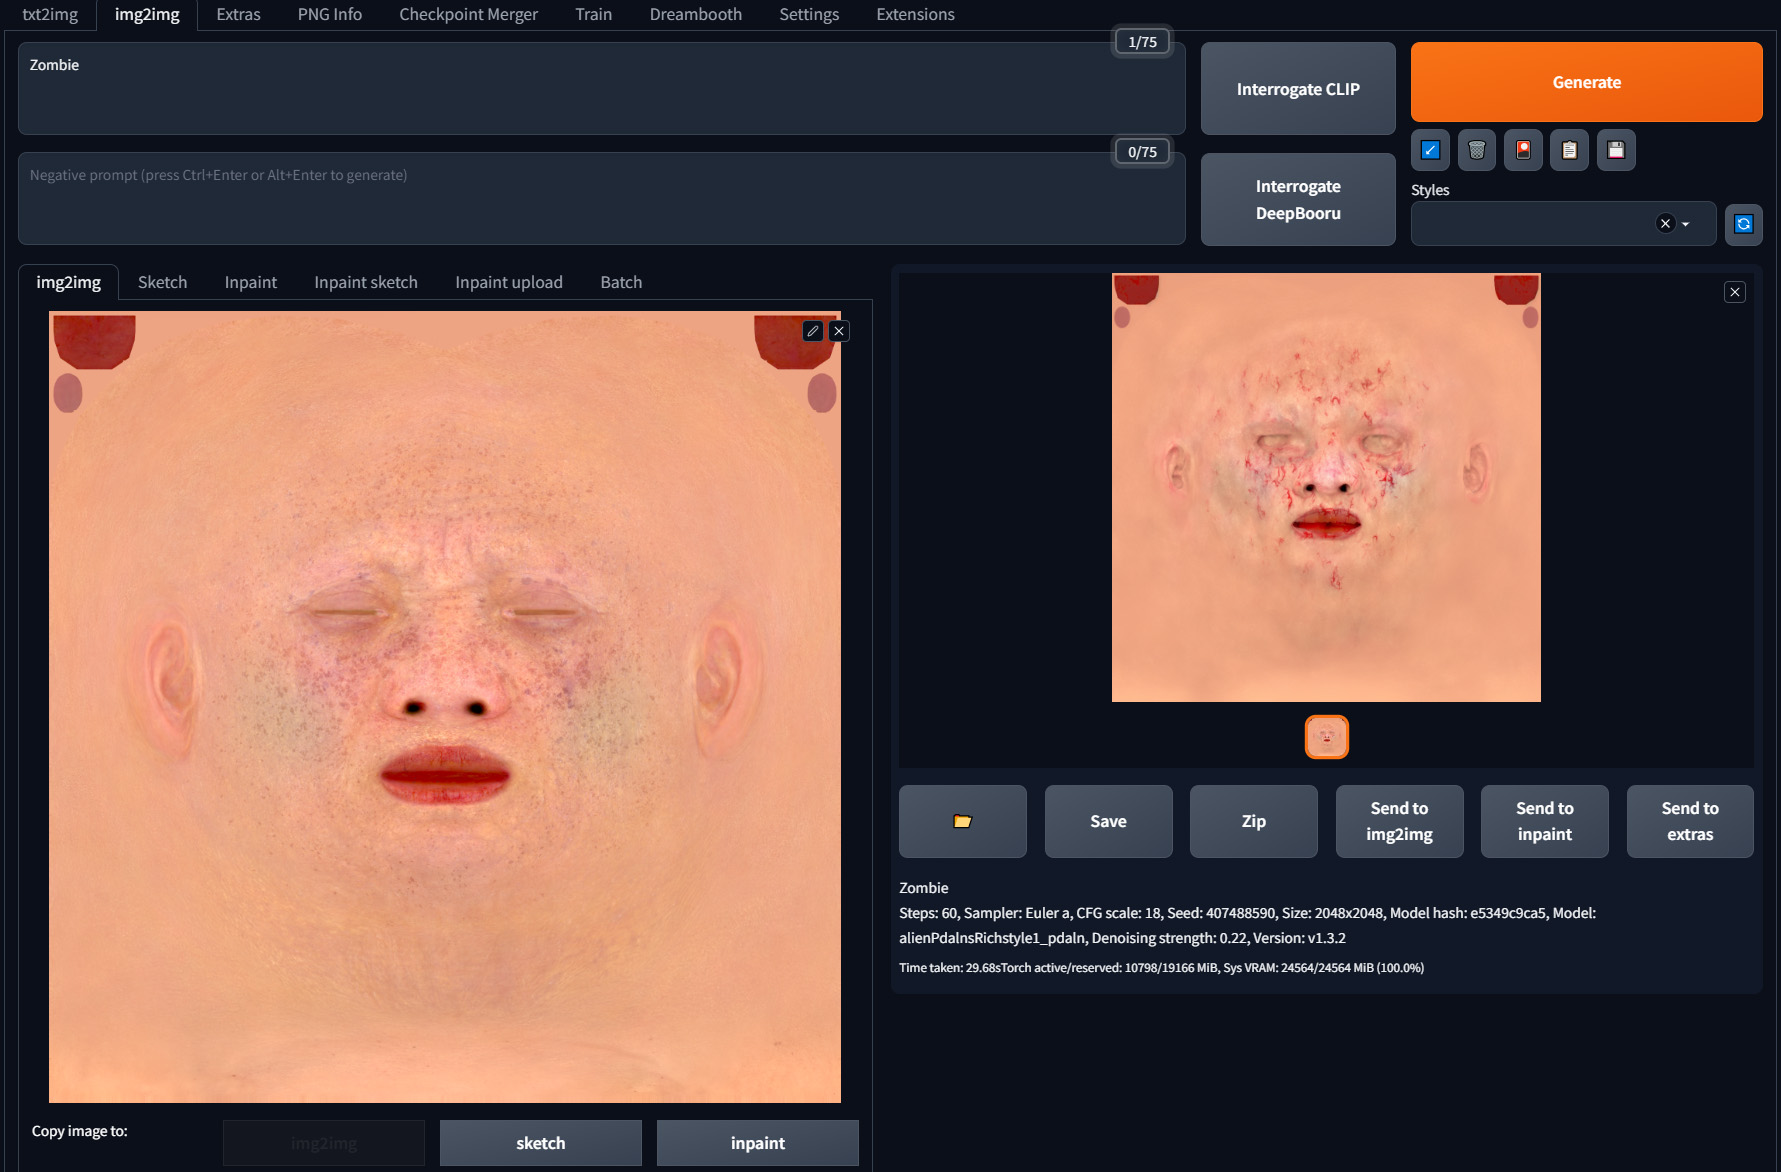The height and width of the screenshot is (1172, 1781).
Task: Click Interrogate DeepBooru
Action: click(1298, 199)
